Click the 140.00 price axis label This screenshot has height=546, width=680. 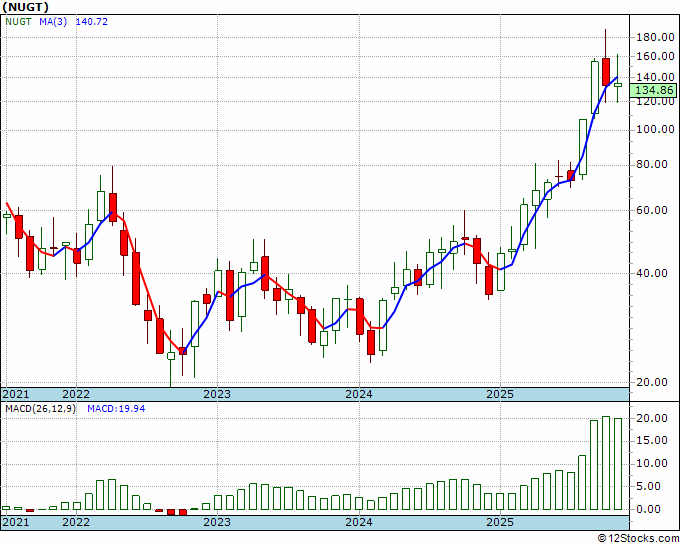655,77
